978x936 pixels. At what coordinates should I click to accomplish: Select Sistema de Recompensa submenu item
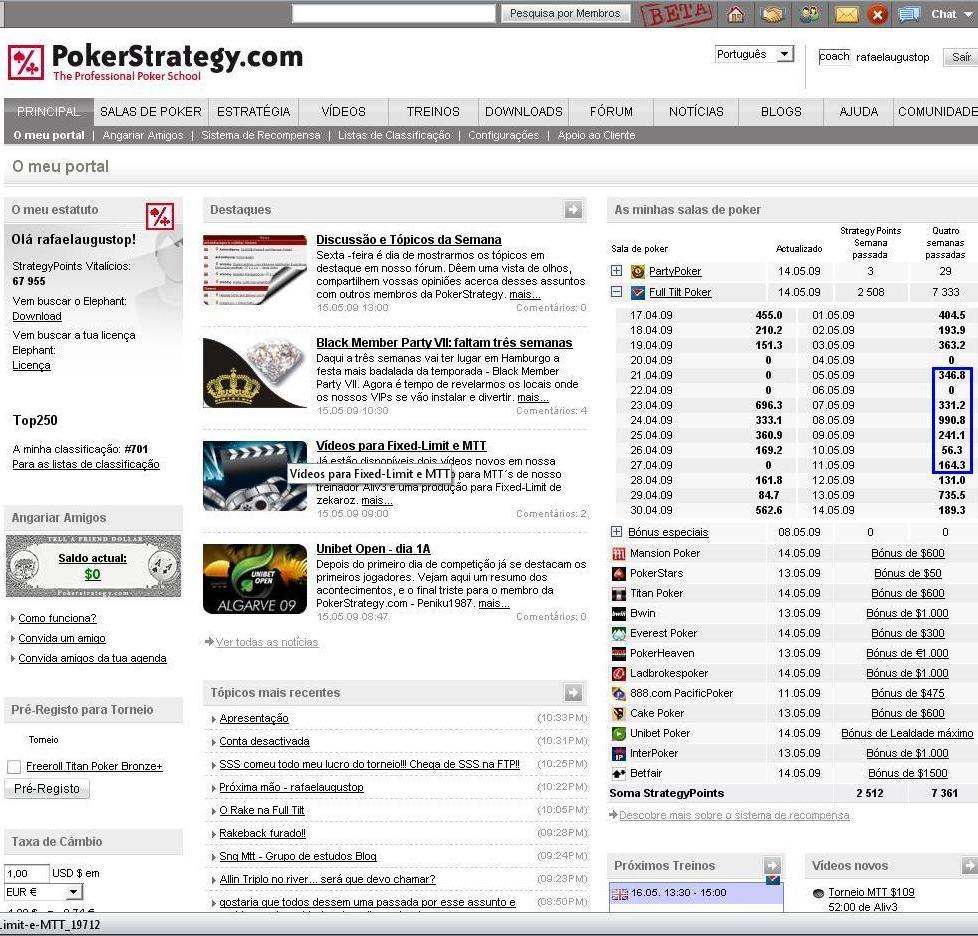pos(261,135)
